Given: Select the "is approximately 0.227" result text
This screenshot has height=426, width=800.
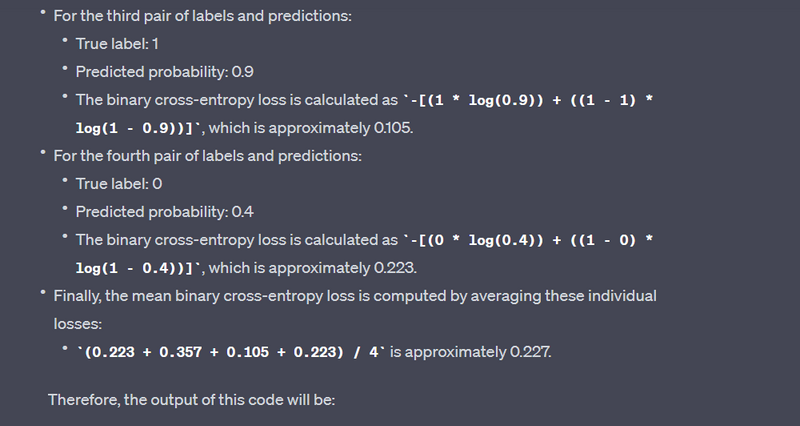Looking at the screenshot, I should point(472,352).
